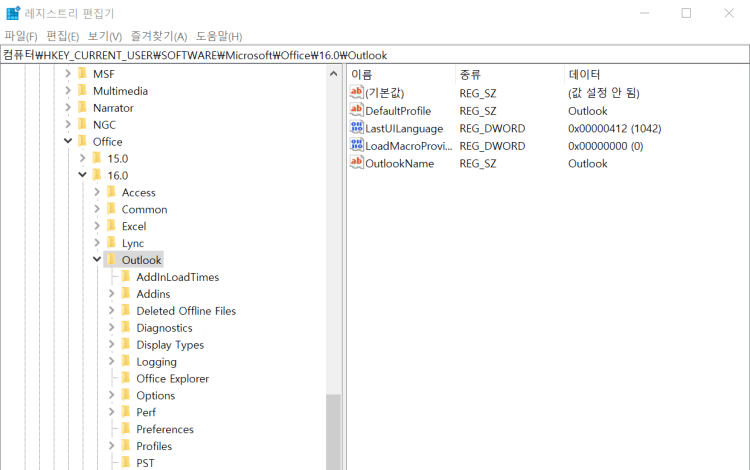Select the OutlookName value name
This screenshot has height=470, width=750.
pos(399,164)
